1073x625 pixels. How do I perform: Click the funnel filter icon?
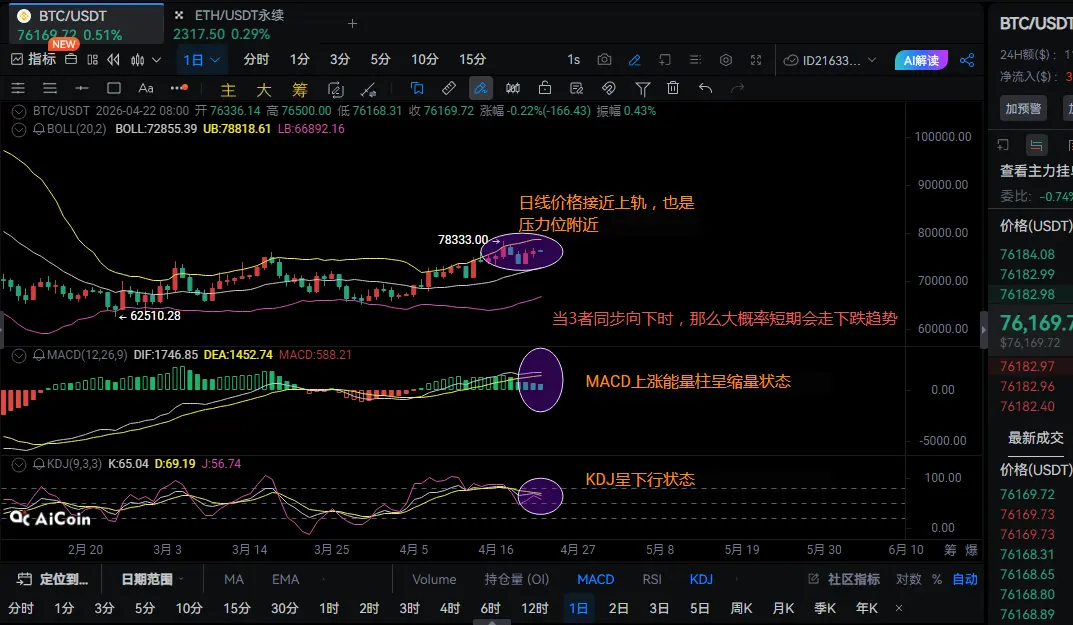pyautogui.click(x=643, y=88)
